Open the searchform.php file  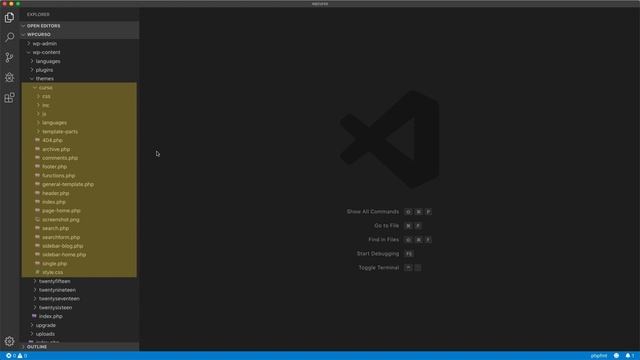(80, 237)
